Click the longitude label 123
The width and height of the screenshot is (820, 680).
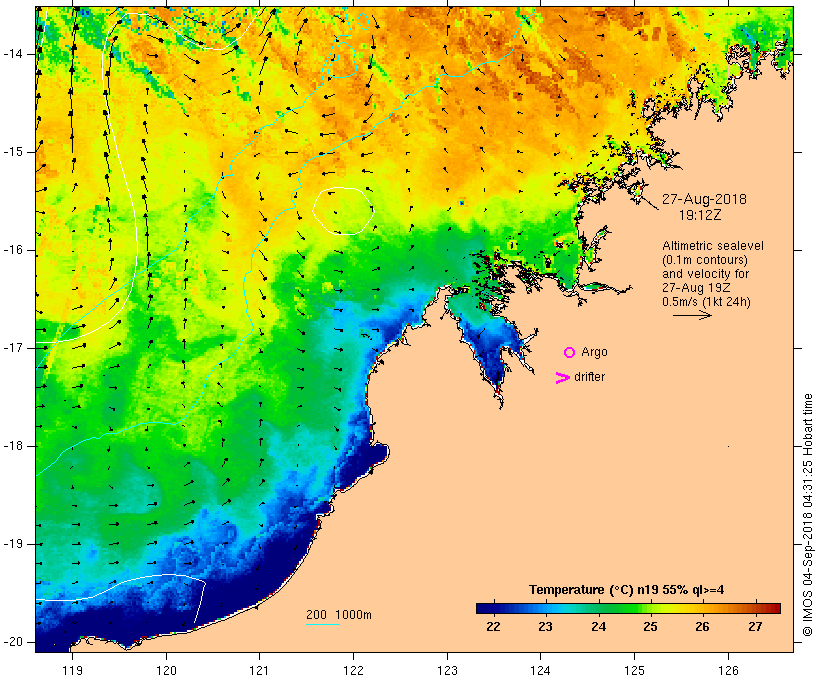click(447, 670)
